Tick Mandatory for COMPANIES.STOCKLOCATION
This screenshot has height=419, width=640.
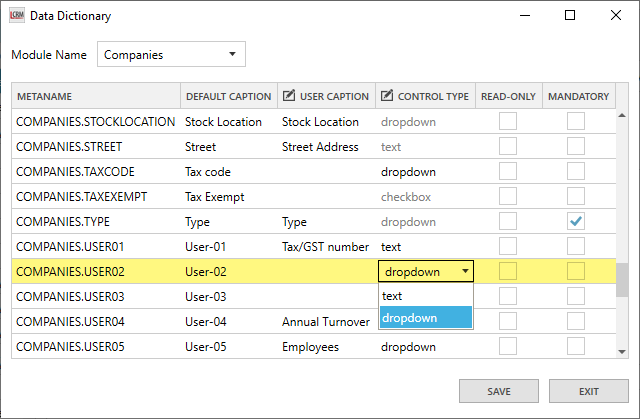click(x=576, y=121)
